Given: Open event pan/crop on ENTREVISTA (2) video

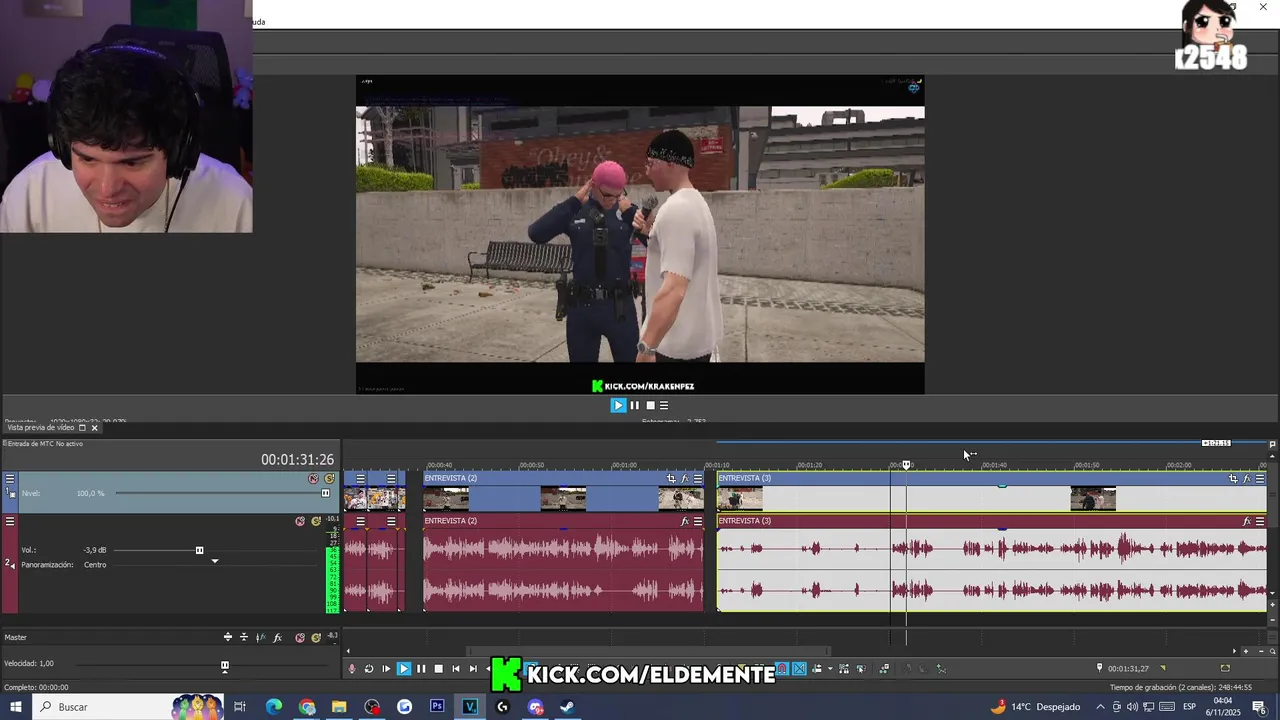Looking at the screenshot, I should [671, 479].
